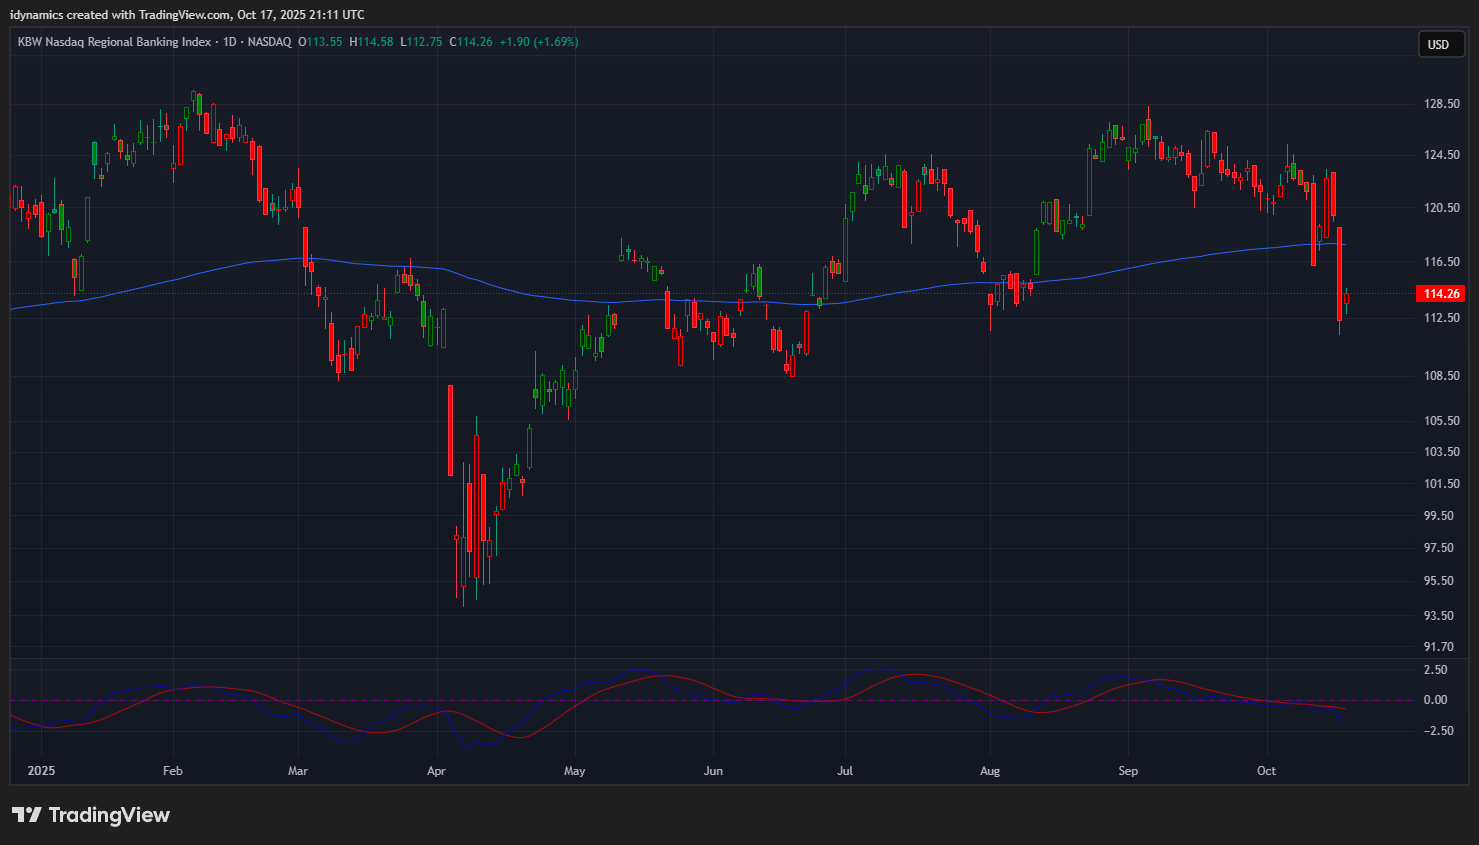Screen dimensions: 1479x845
Task: Select the Jul marker on time axis
Action: click(845, 771)
